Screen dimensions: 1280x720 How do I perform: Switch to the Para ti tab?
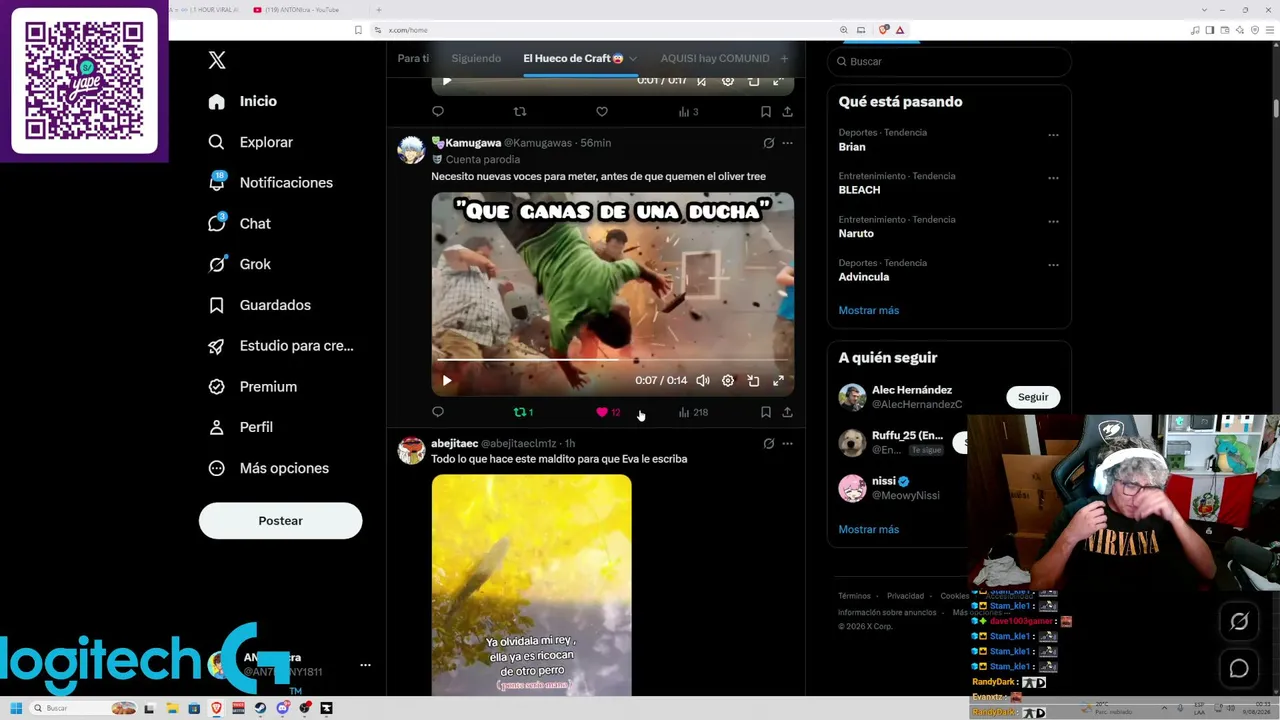[x=413, y=58]
